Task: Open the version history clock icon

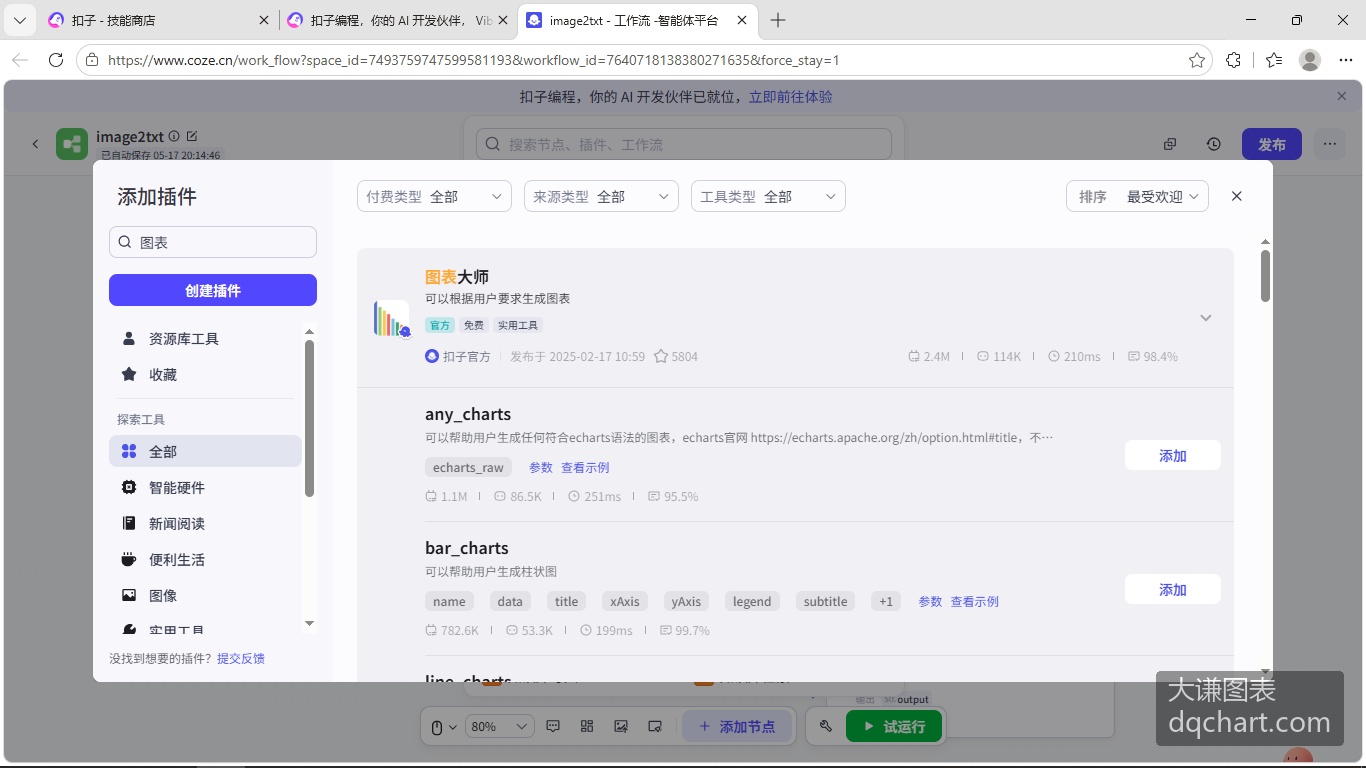Action: click(1213, 144)
